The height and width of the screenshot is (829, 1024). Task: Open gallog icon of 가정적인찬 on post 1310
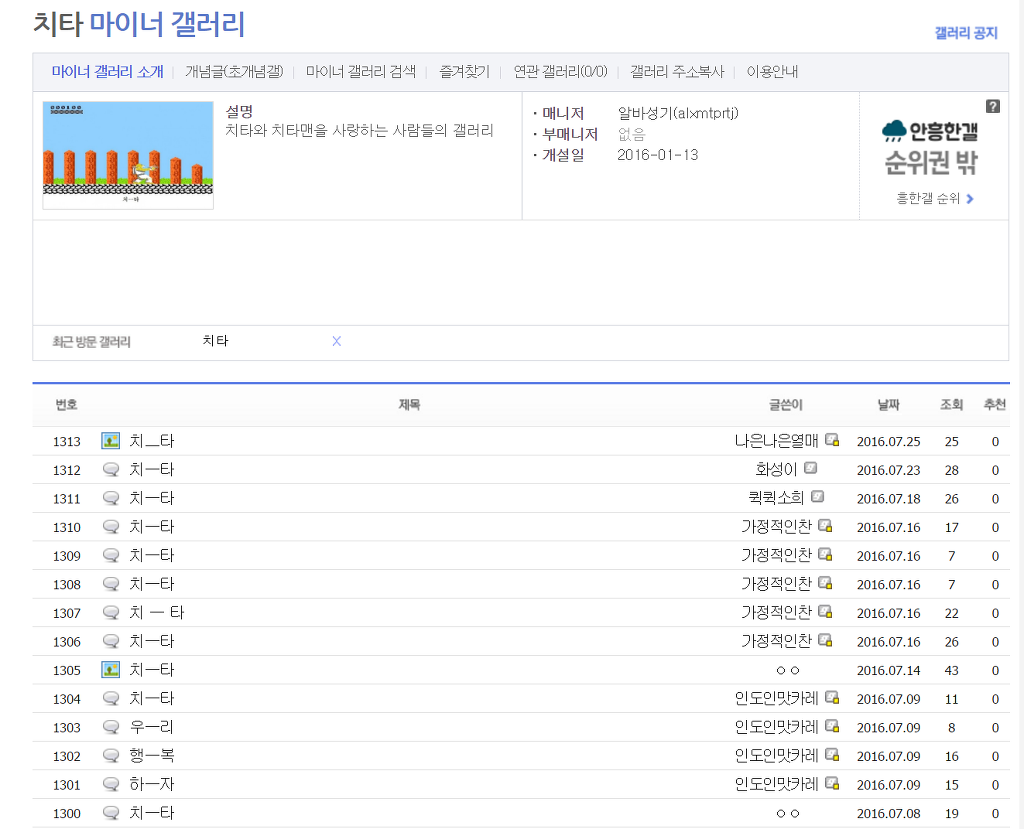tap(825, 525)
